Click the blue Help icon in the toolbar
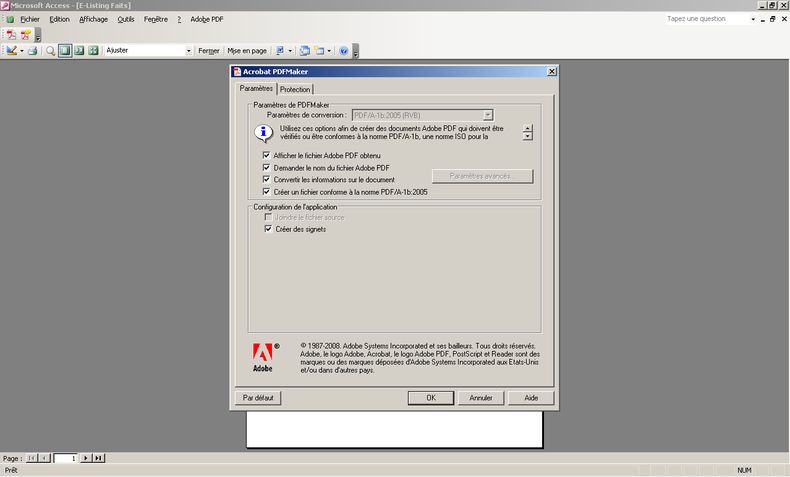The height and width of the screenshot is (477, 790). coord(344,50)
